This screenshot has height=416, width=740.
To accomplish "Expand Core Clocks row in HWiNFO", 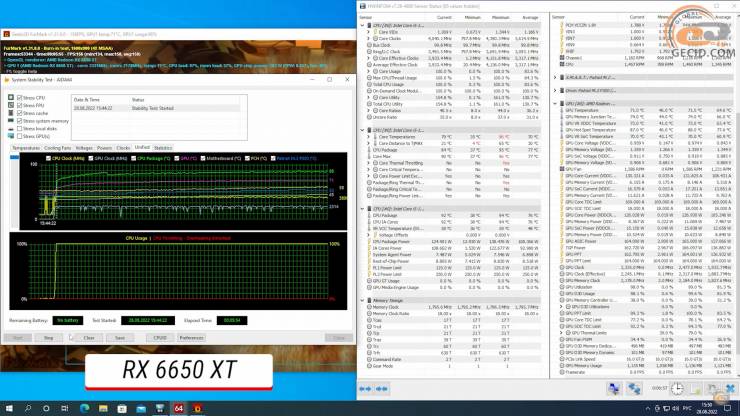I will [369, 38].
